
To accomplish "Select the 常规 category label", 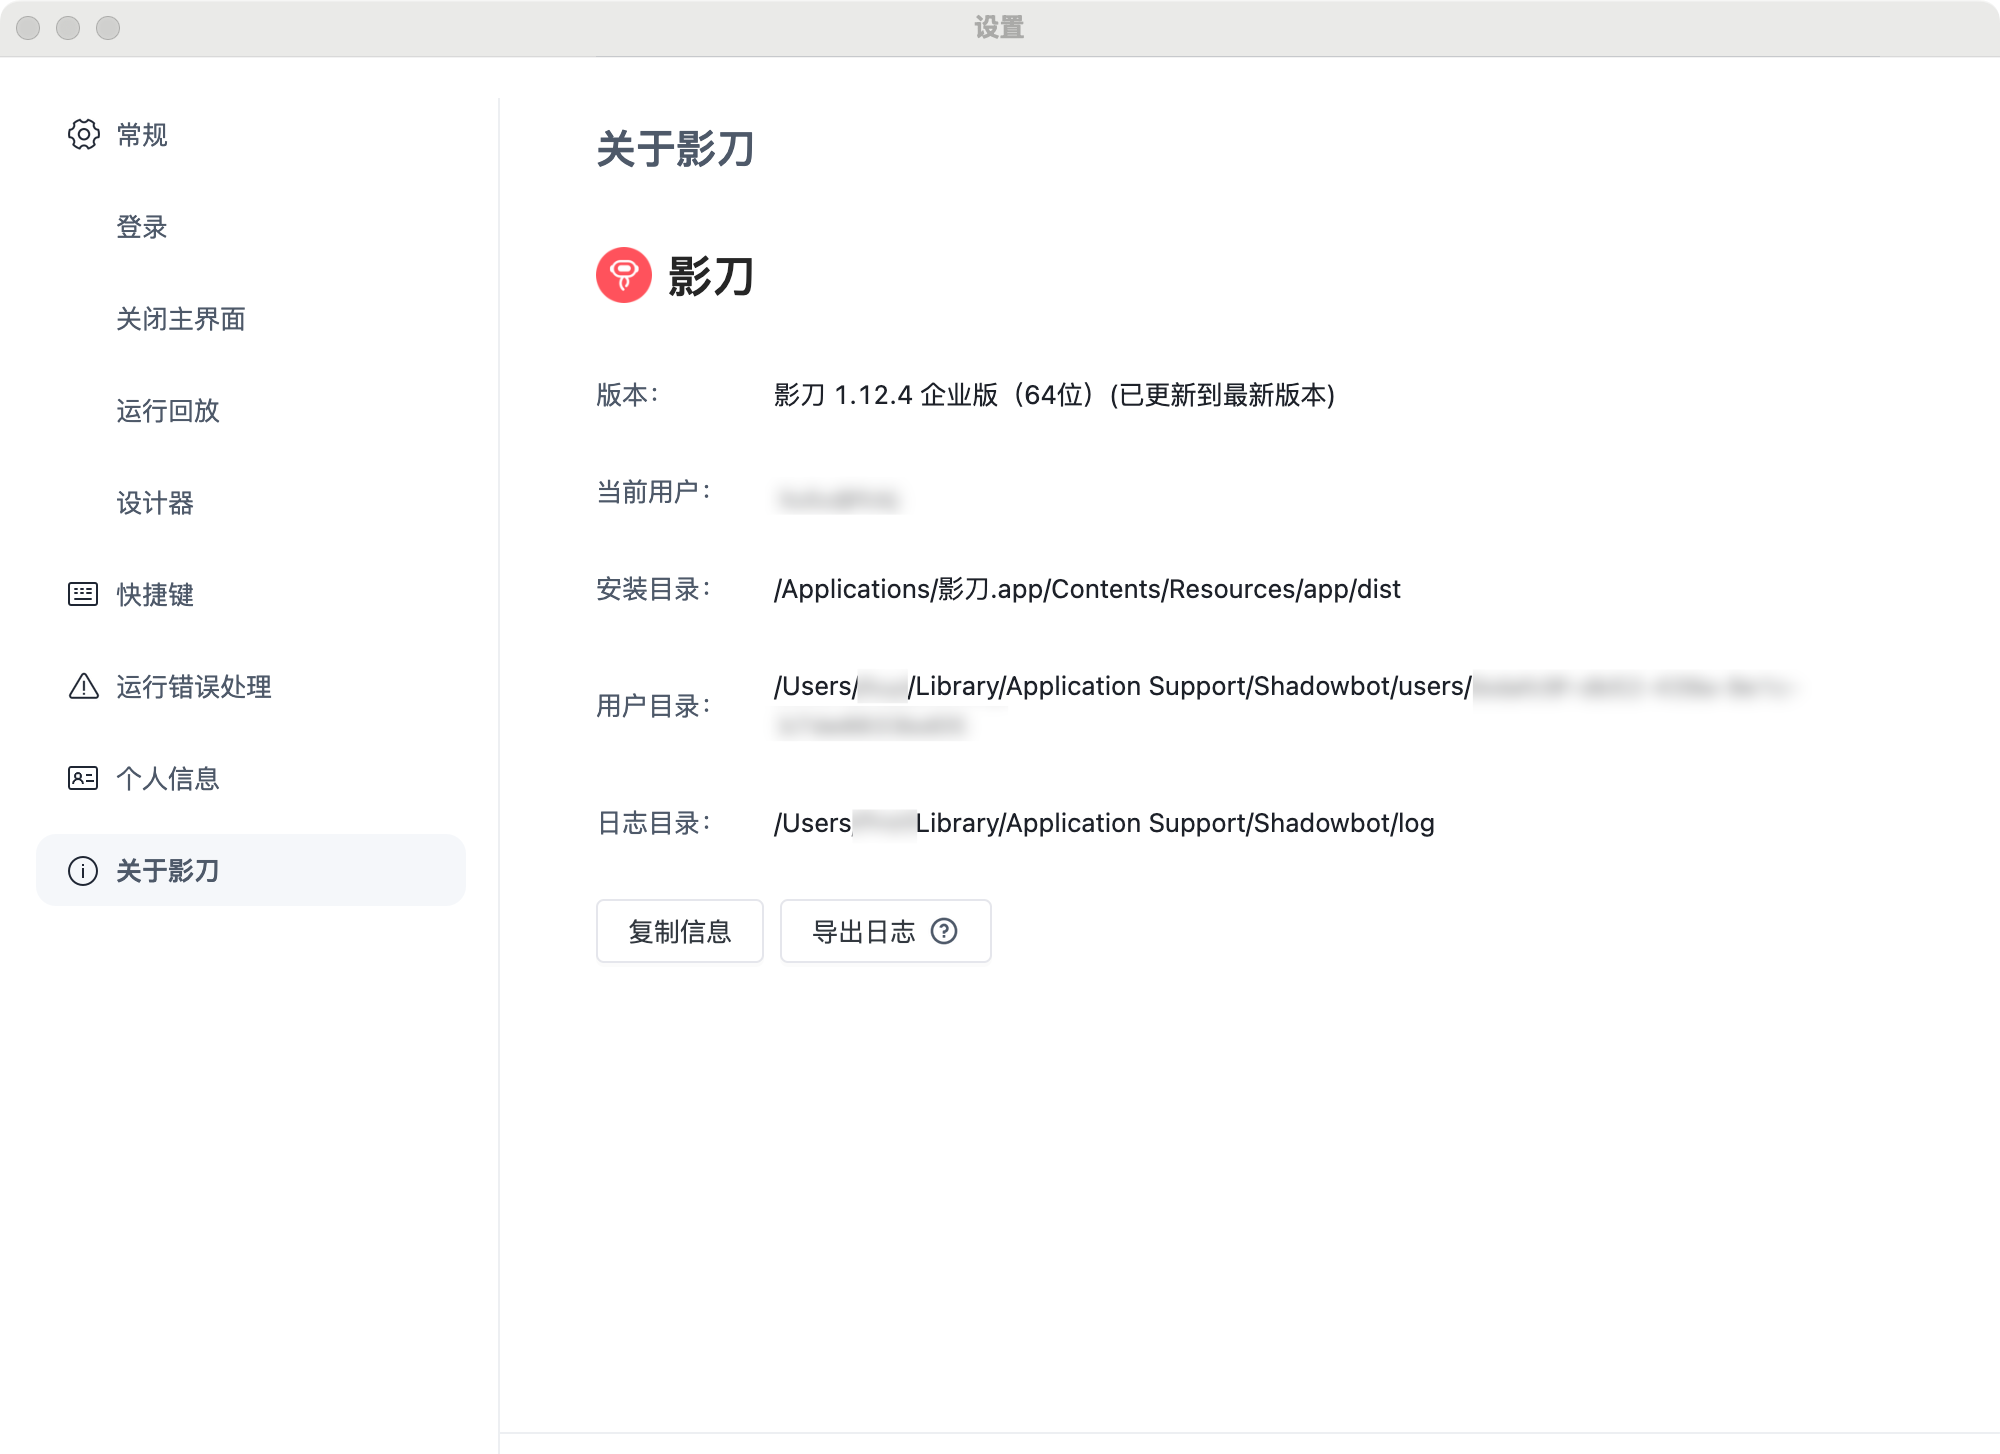I will point(142,135).
